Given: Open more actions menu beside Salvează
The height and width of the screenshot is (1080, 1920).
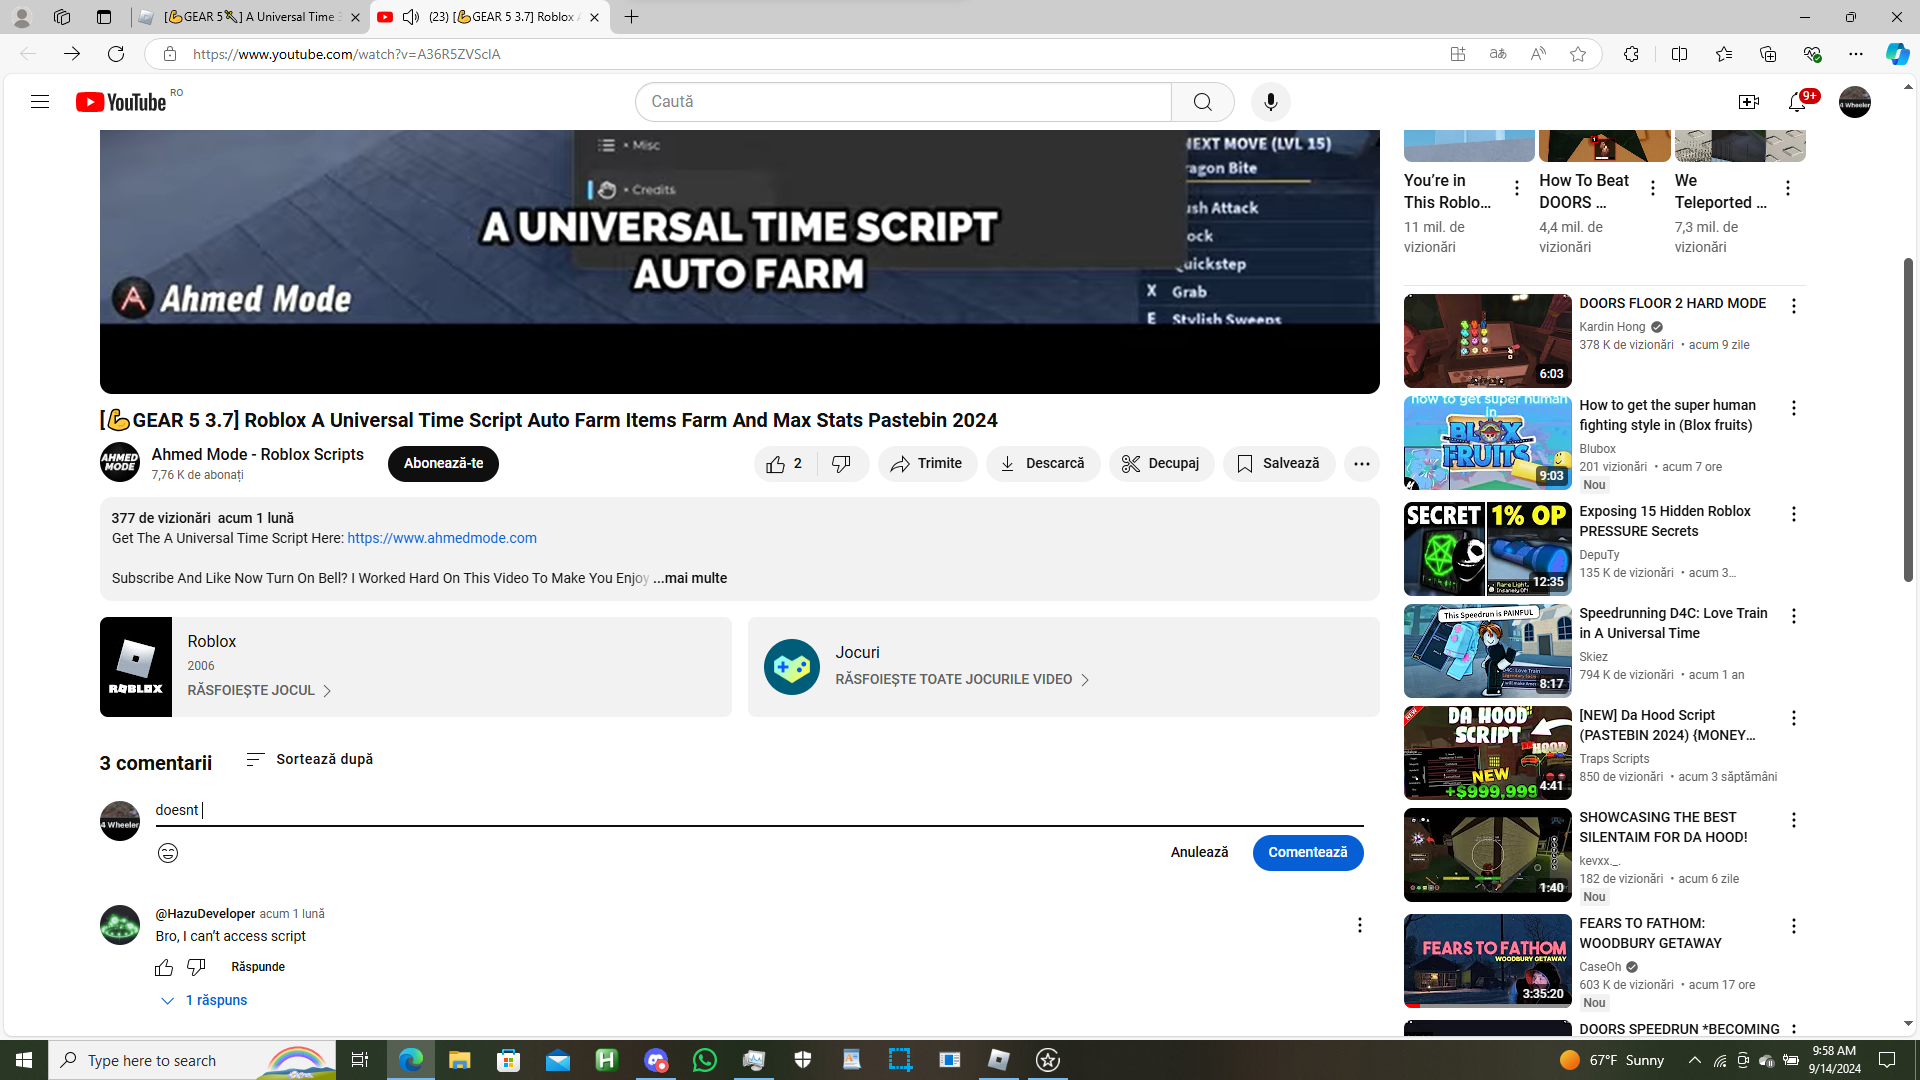Looking at the screenshot, I should [1361, 464].
